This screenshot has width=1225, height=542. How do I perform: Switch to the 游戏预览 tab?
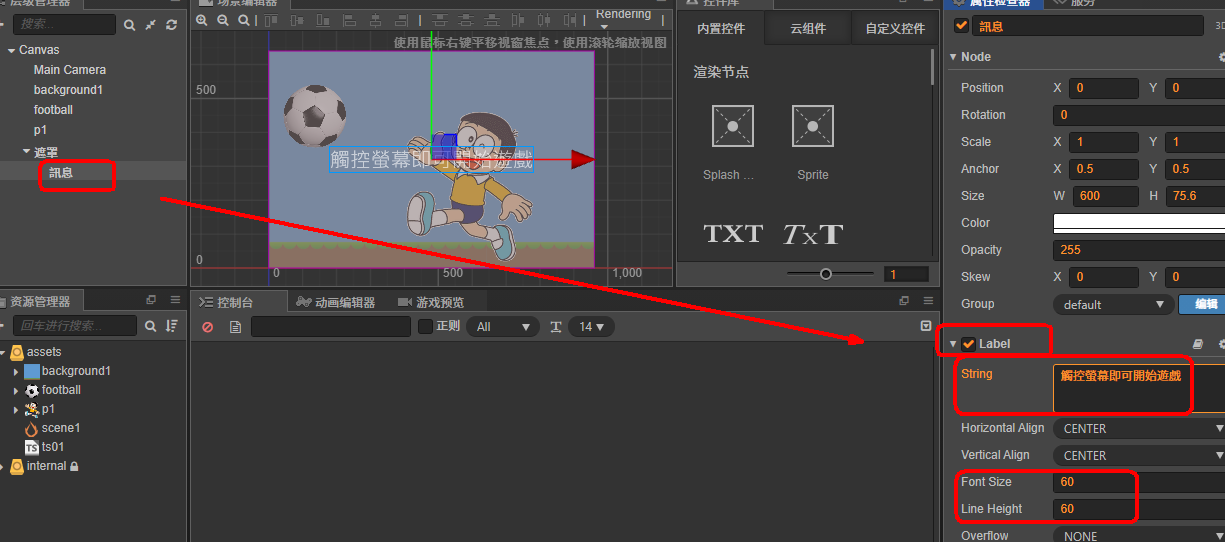pyautogui.click(x=431, y=302)
